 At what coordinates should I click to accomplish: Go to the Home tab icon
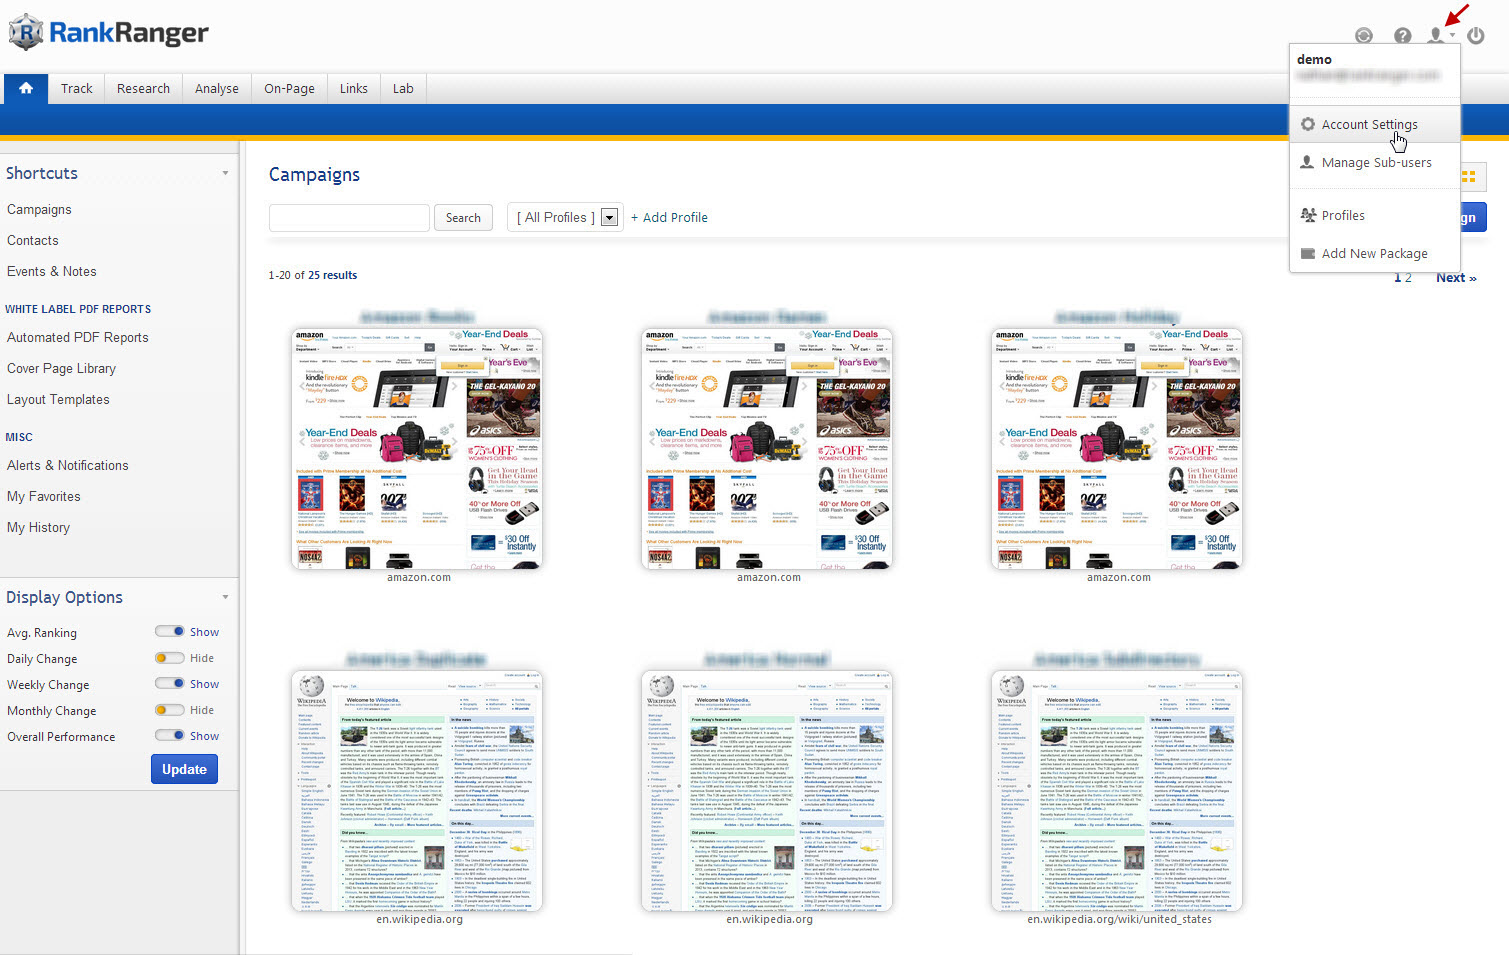pyautogui.click(x=26, y=88)
